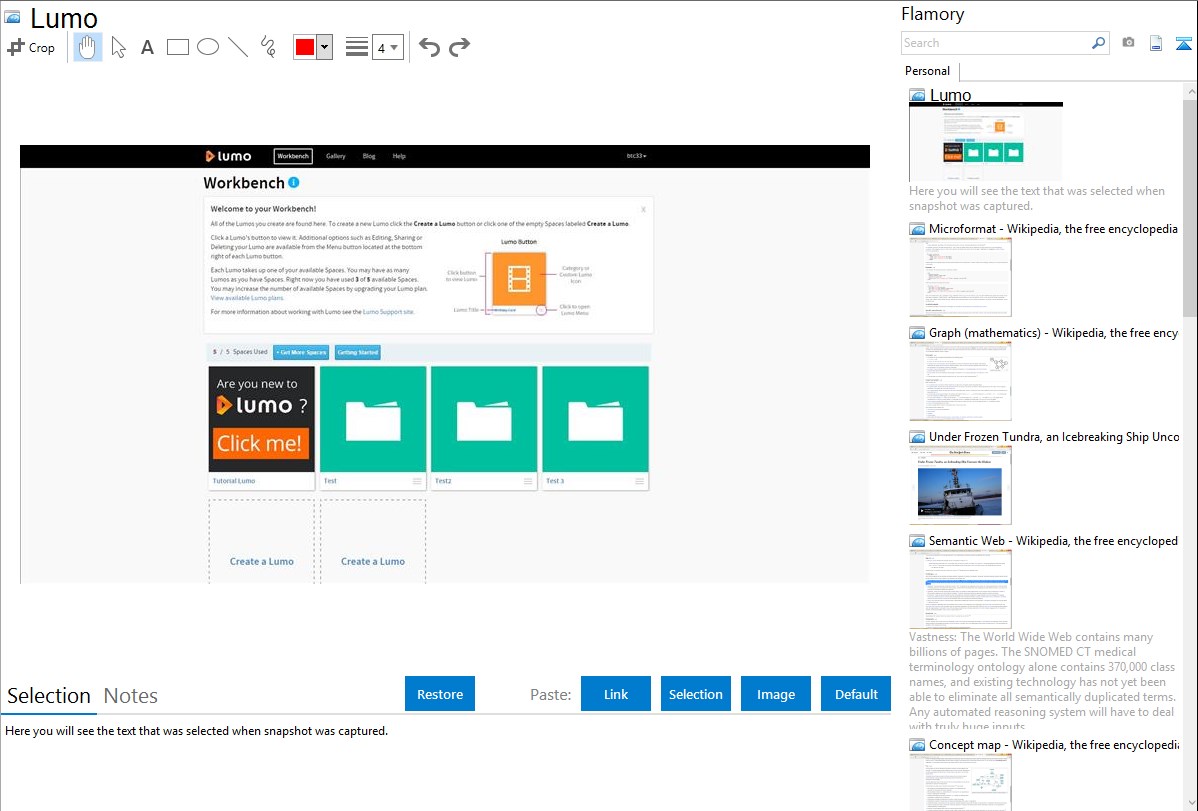Click the line thickness icon
The height and width of the screenshot is (811, 1198).
pyautogui.click(x=357, y=47)
